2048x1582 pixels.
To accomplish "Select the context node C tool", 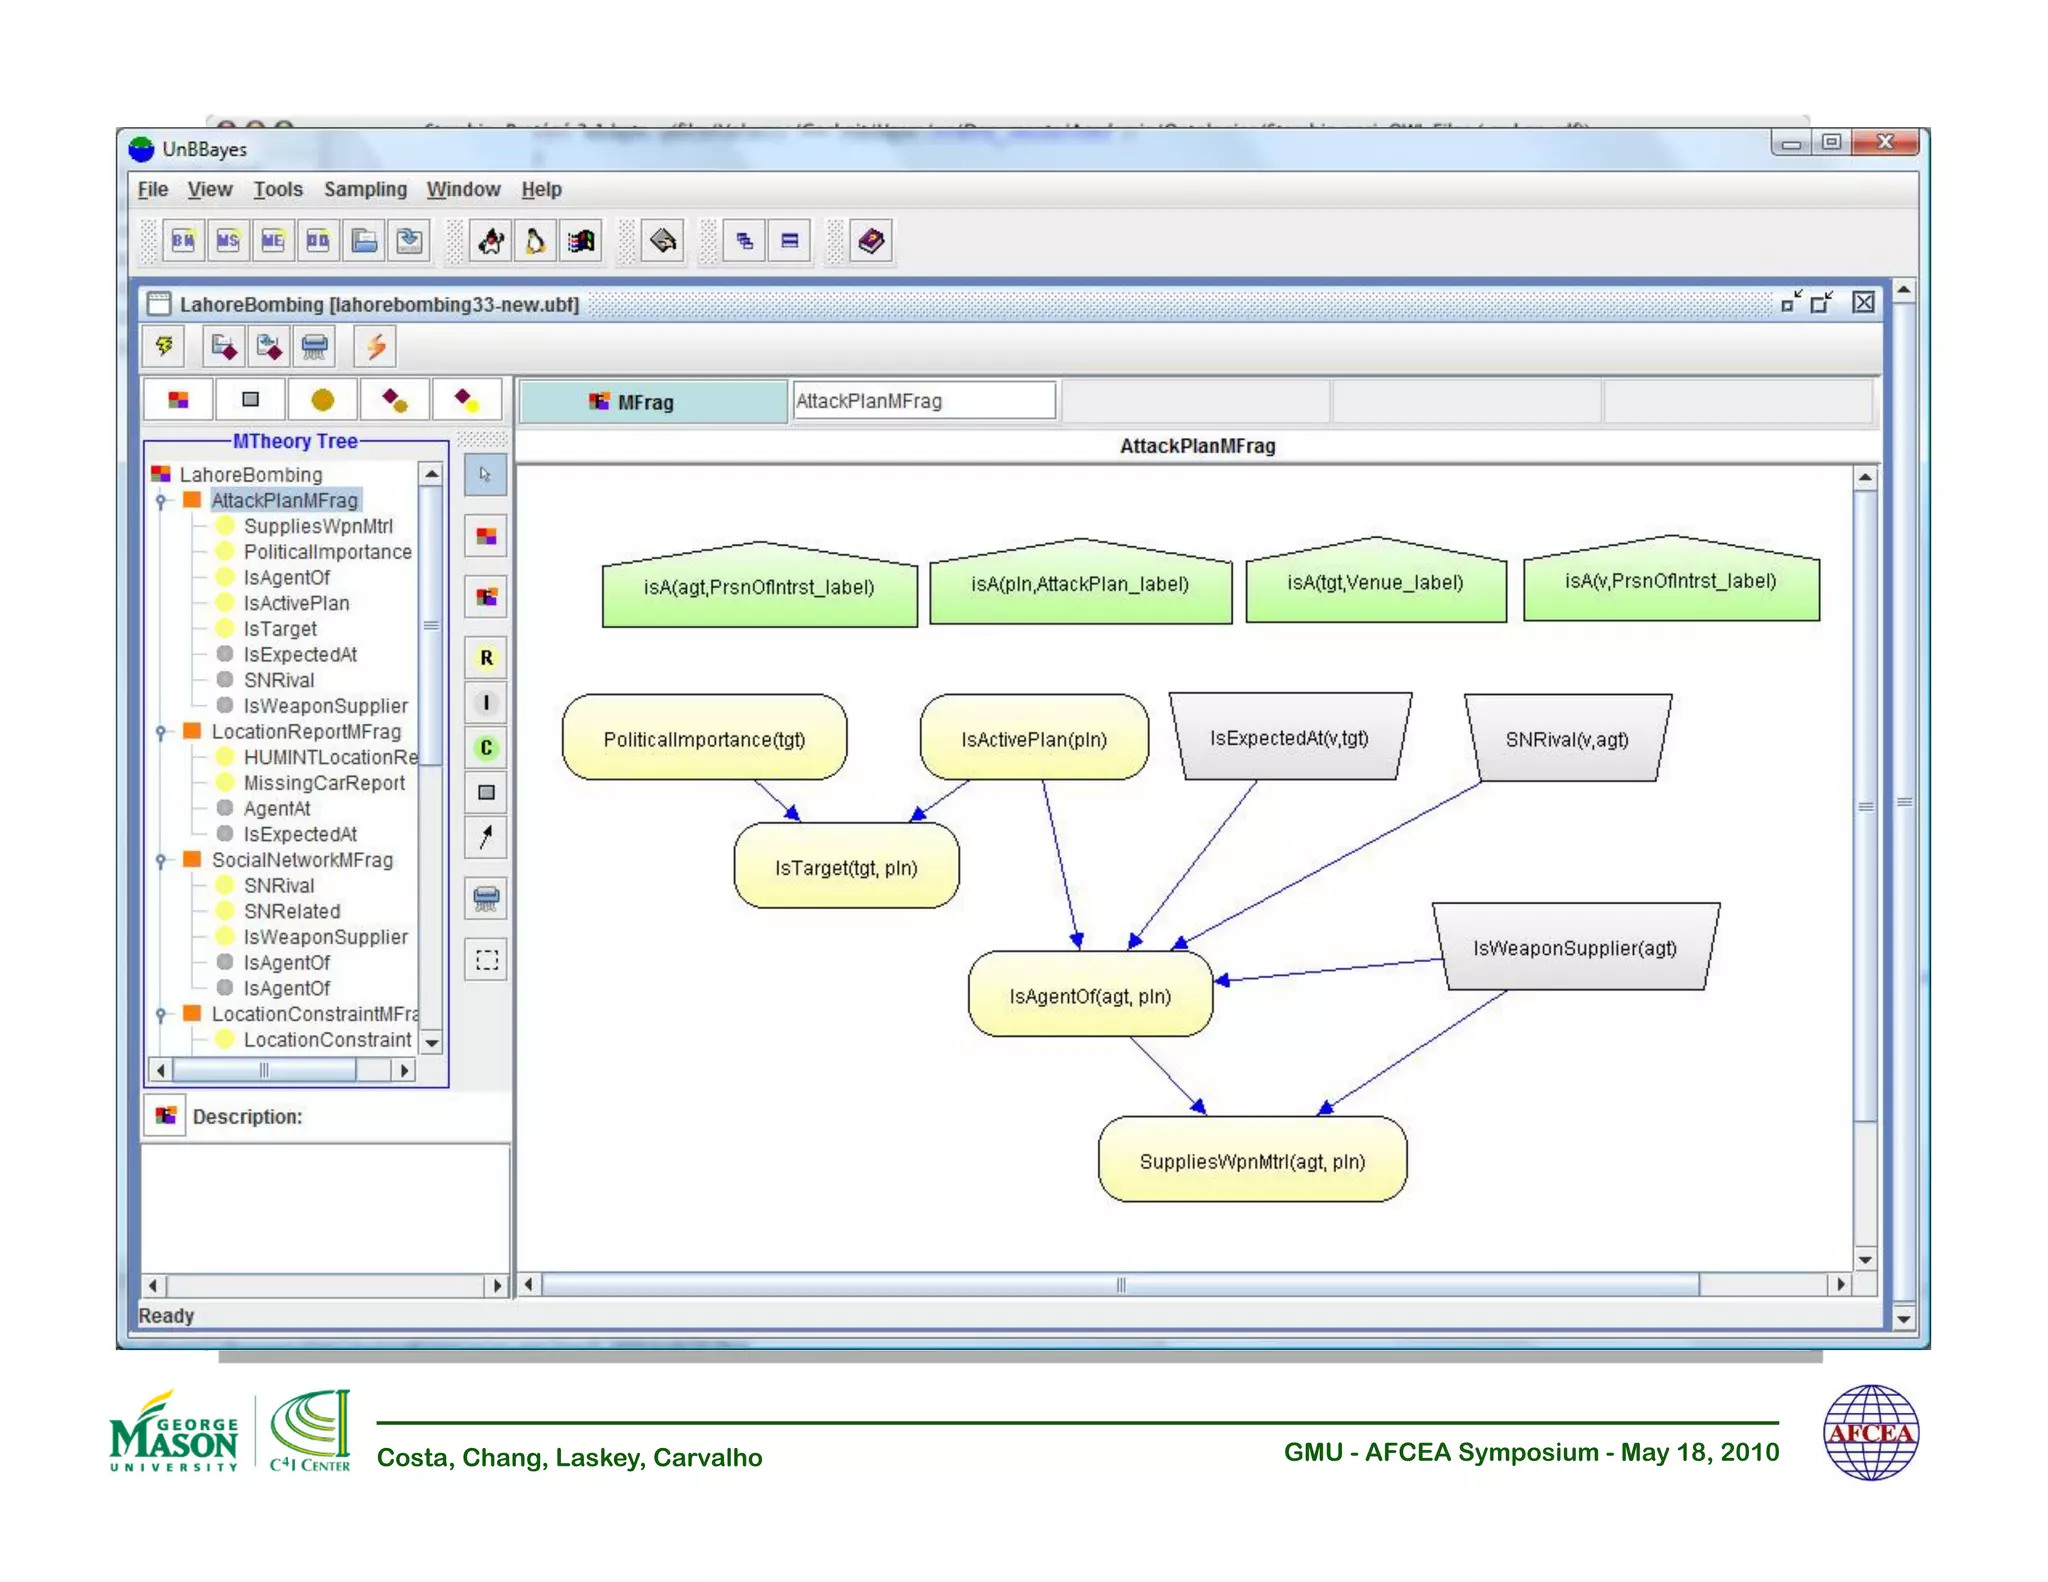I will (486, 748).
